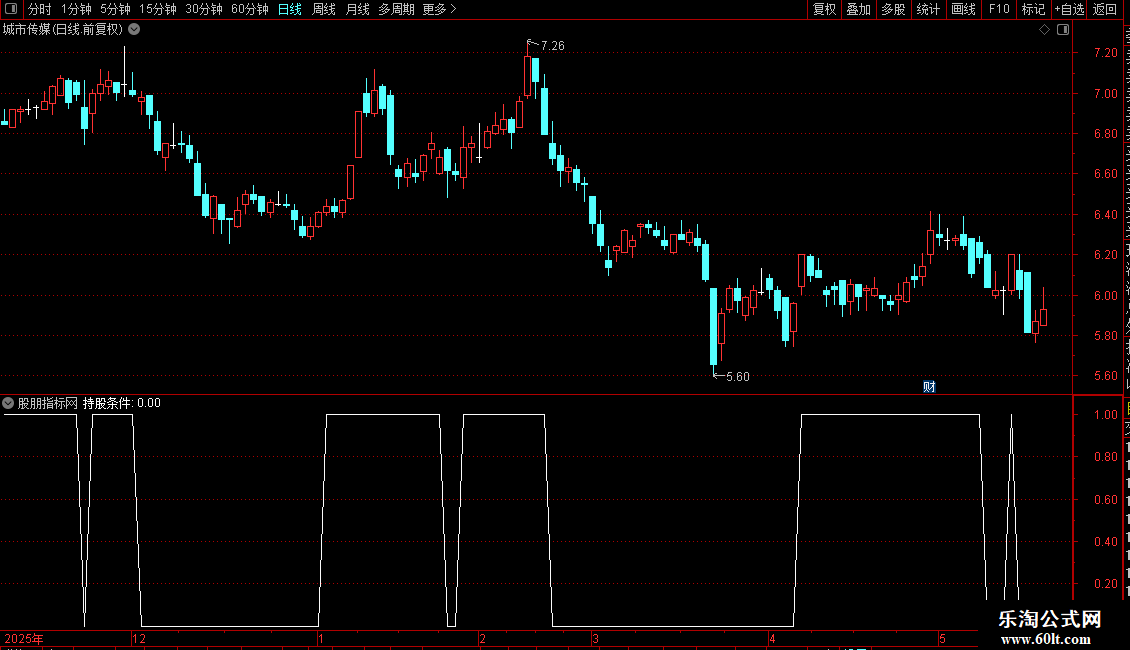Image resolution: width=1130 pixels, height=650 pixels.
Task: Switch to 月线 monthly chart
Action: tap(357, 9)
